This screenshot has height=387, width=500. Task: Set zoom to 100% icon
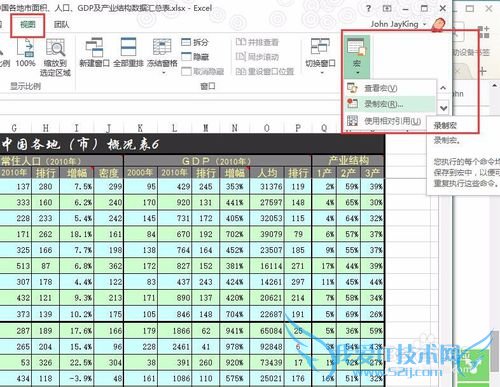[x=25, y=48]
